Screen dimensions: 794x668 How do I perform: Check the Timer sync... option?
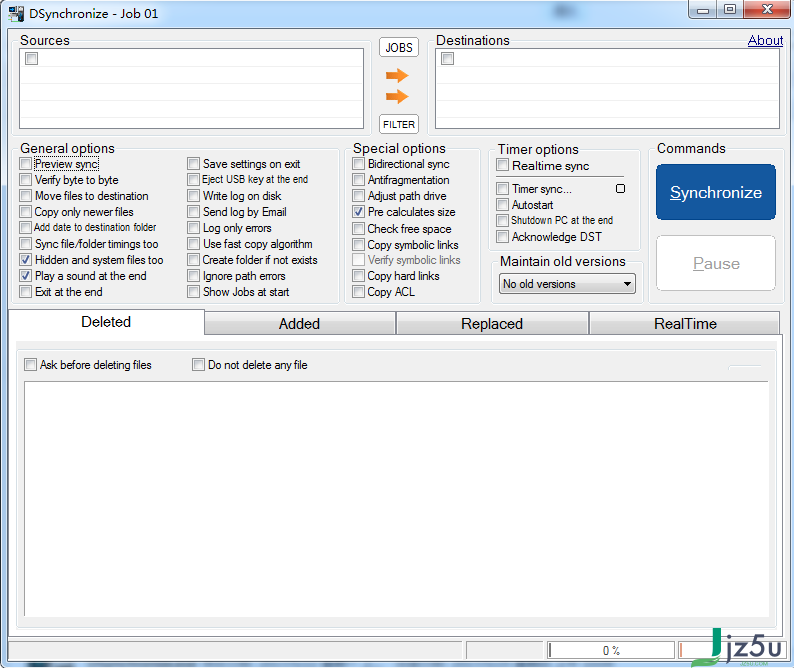(503, 189)
